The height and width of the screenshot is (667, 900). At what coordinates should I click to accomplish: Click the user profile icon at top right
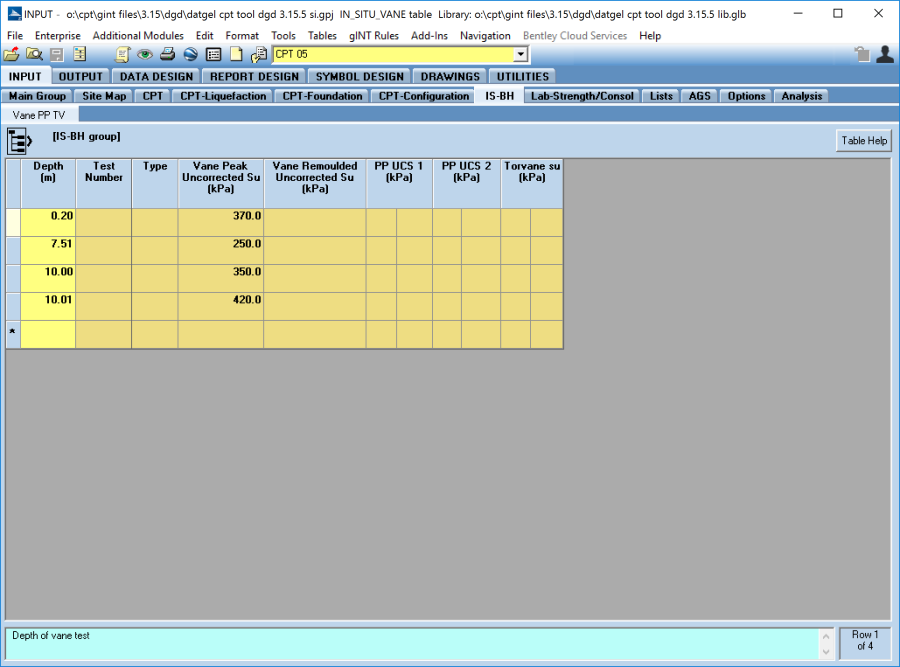[x=884, y=55]
